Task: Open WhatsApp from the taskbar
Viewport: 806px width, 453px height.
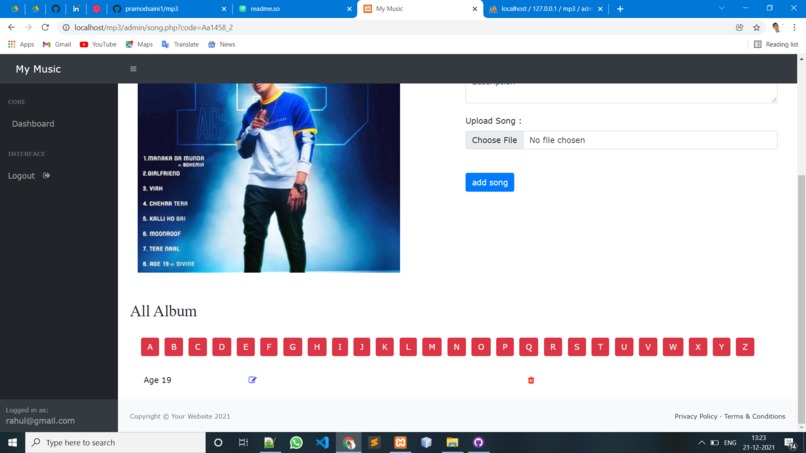Action: [296, 442]
